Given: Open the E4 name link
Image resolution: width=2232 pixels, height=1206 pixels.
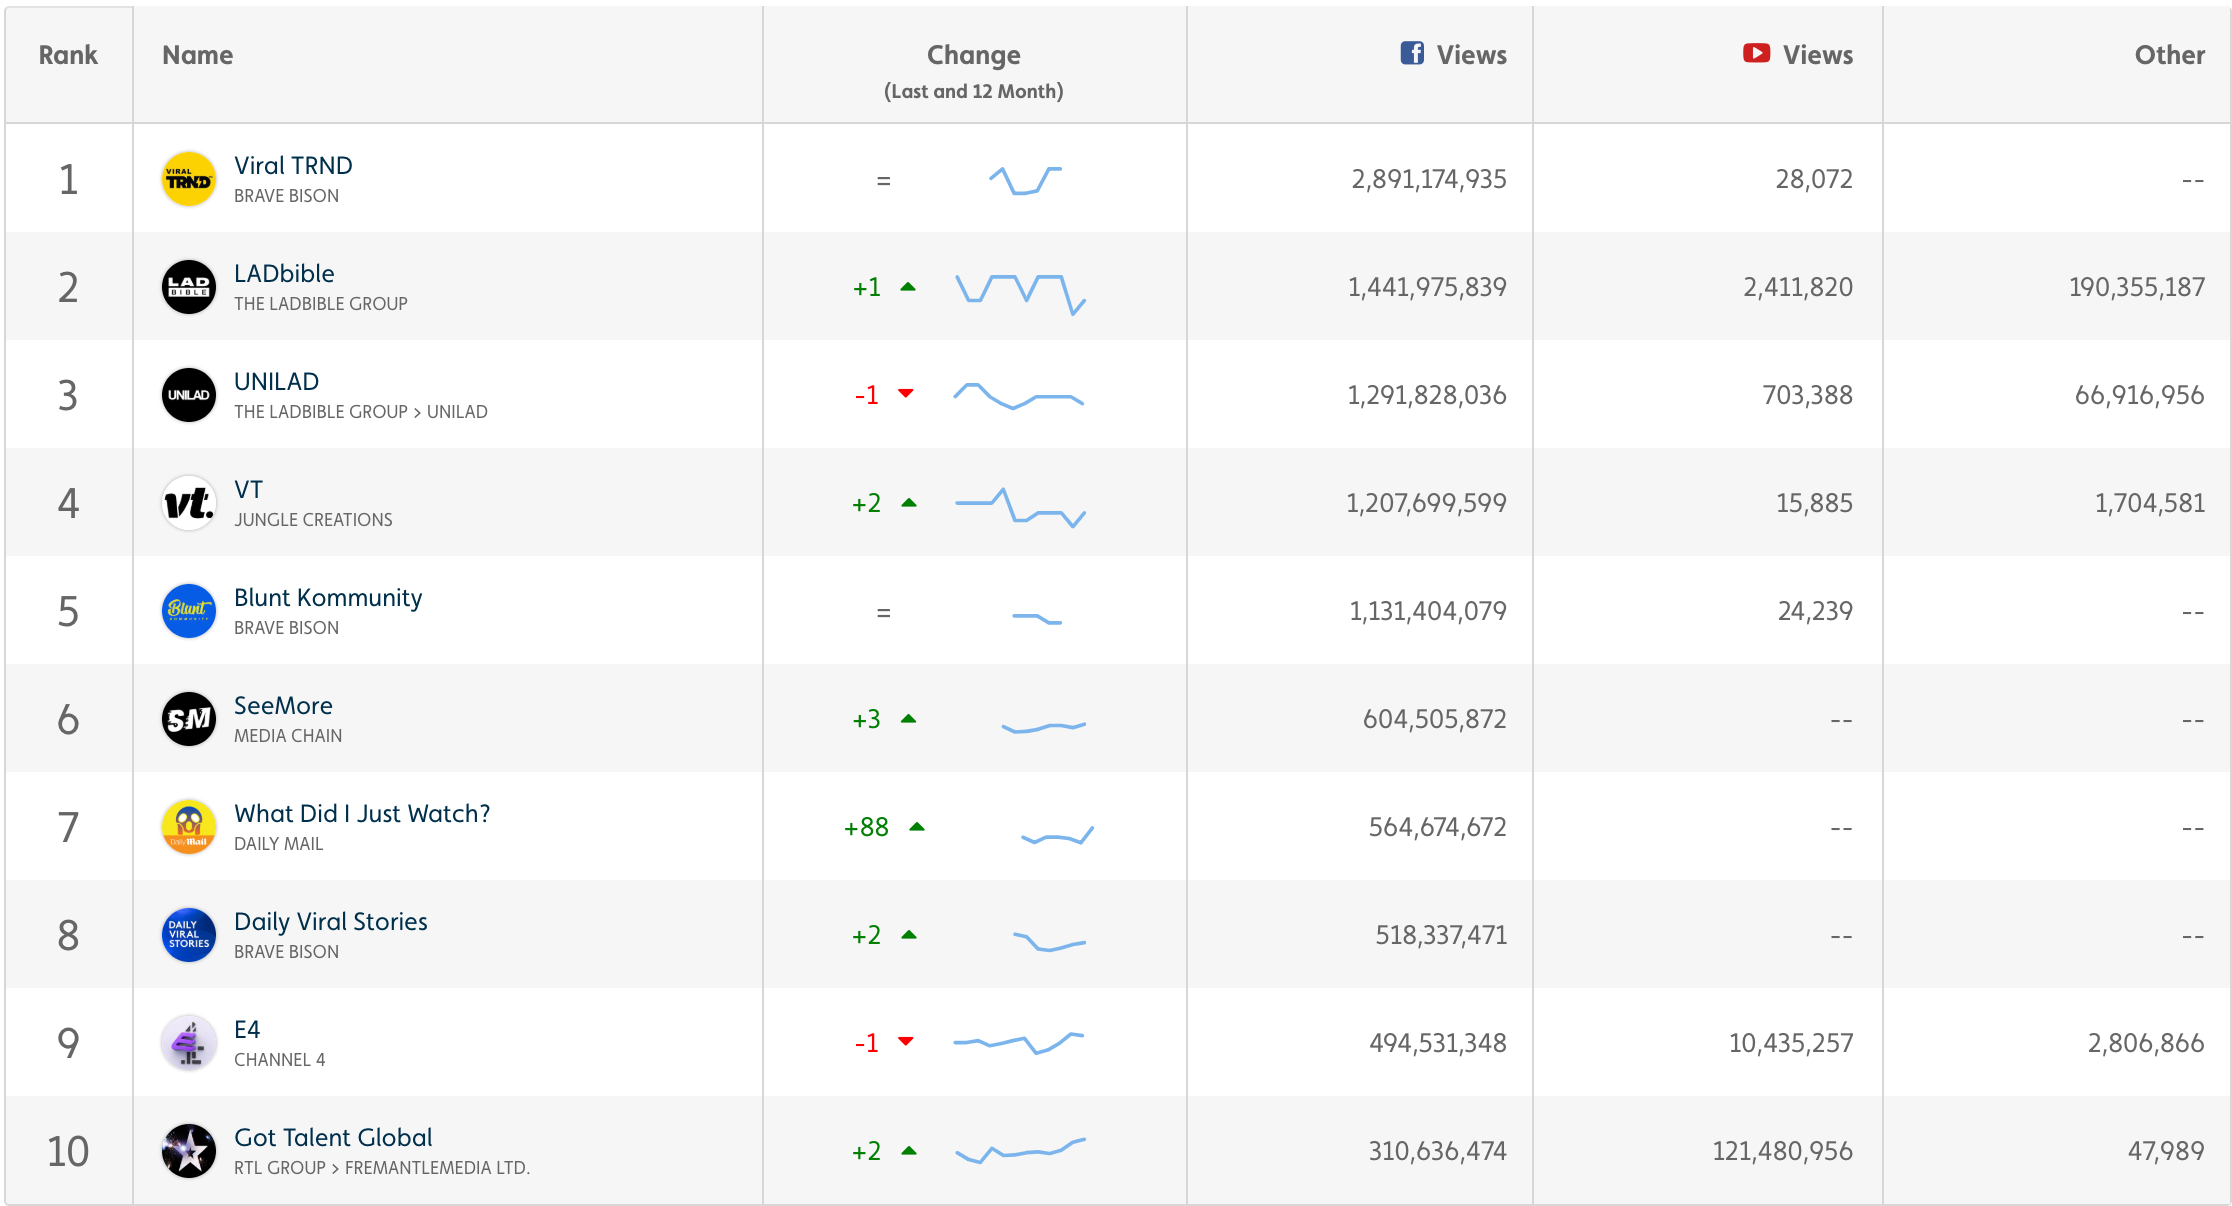Looking at the screenshot, I should coord(247,1029).
